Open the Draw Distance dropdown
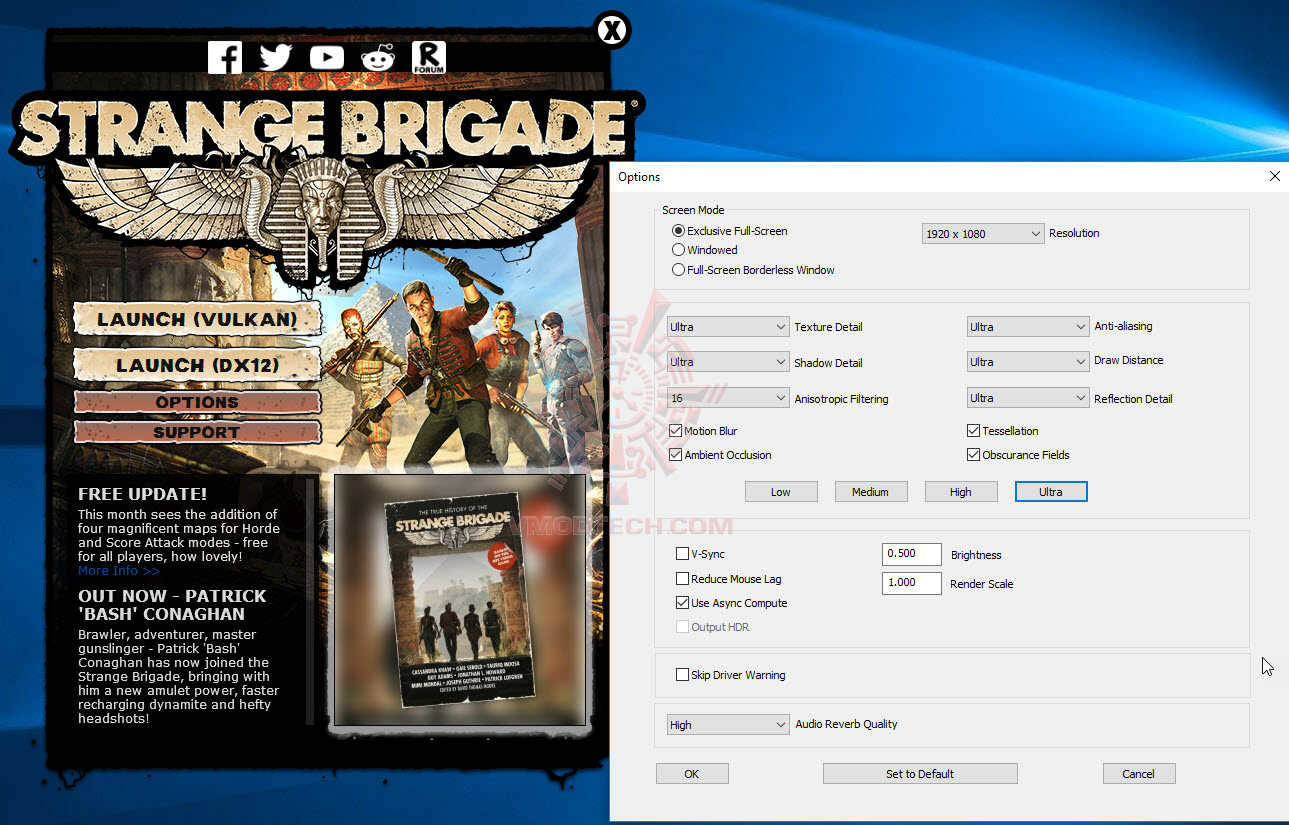The image size is (1289, 825). pyautogui.click(x=1028, y=362)
